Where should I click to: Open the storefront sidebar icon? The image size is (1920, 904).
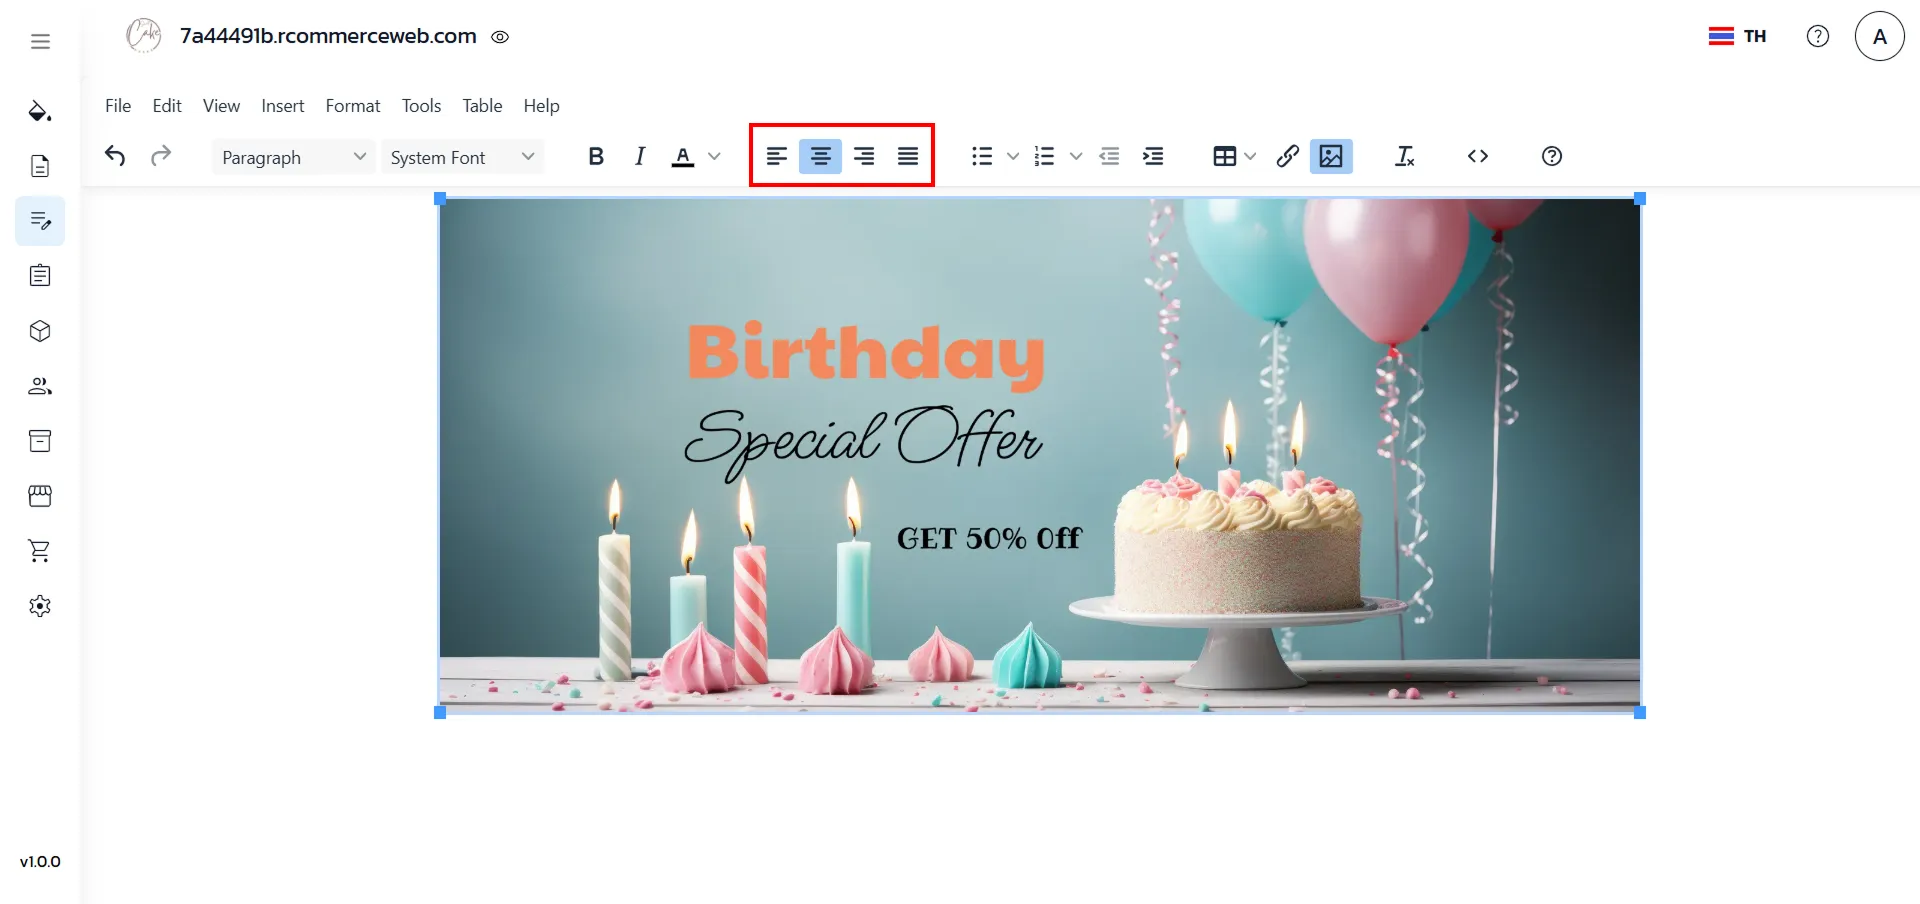point(40,496)
